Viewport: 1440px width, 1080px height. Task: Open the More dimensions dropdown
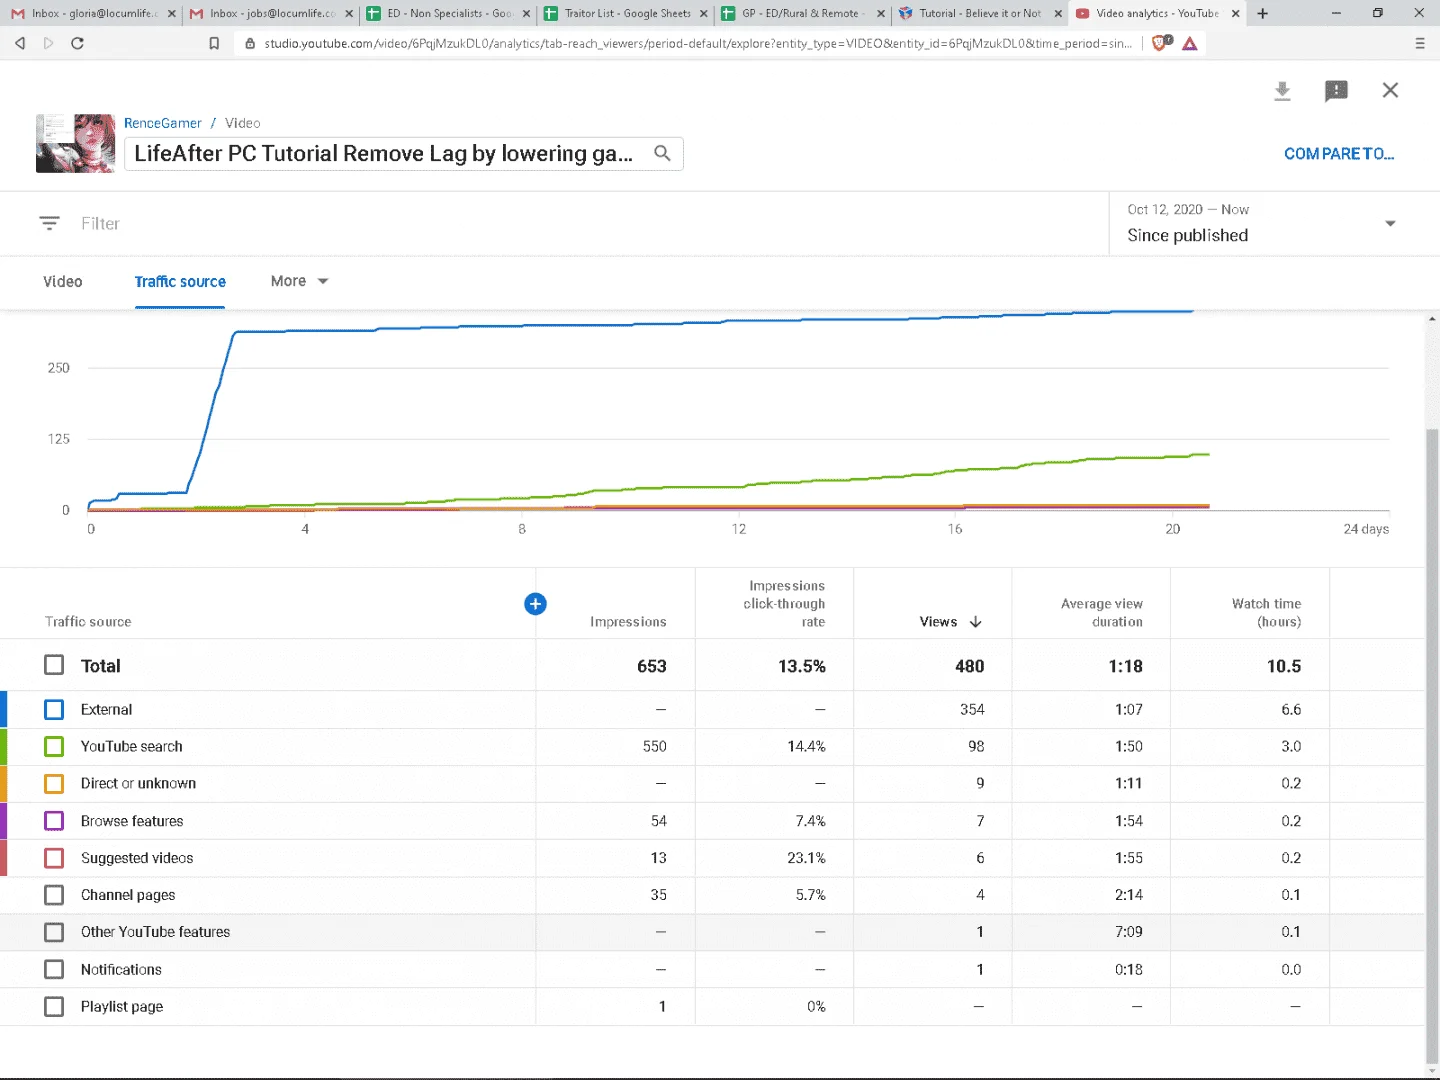(x=299, y=281)
